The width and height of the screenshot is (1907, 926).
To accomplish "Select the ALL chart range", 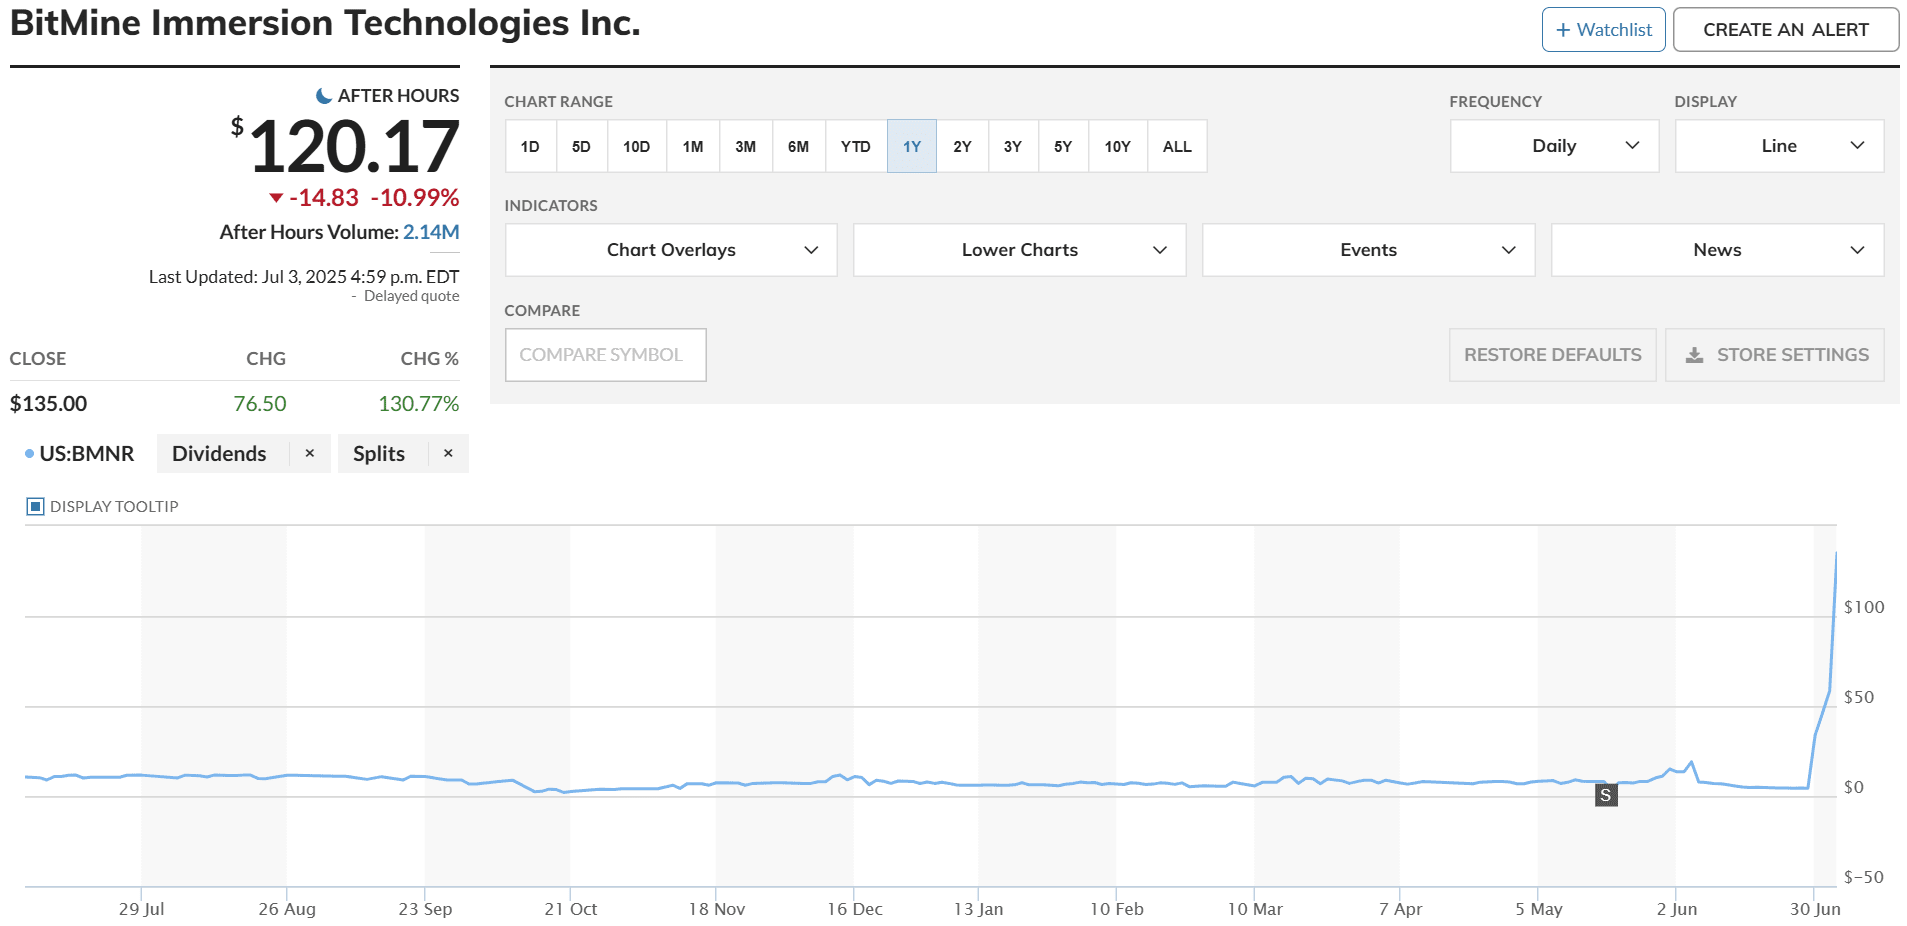I will (x=1177, y=146).
